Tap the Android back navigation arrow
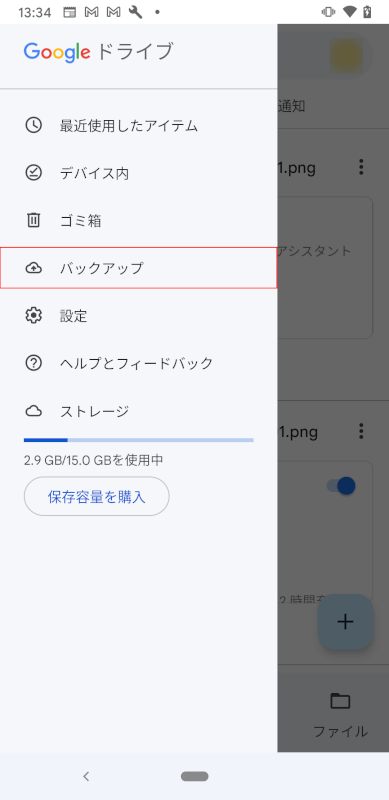The width and height of the screenshot is (389, 800). point(86,776)
